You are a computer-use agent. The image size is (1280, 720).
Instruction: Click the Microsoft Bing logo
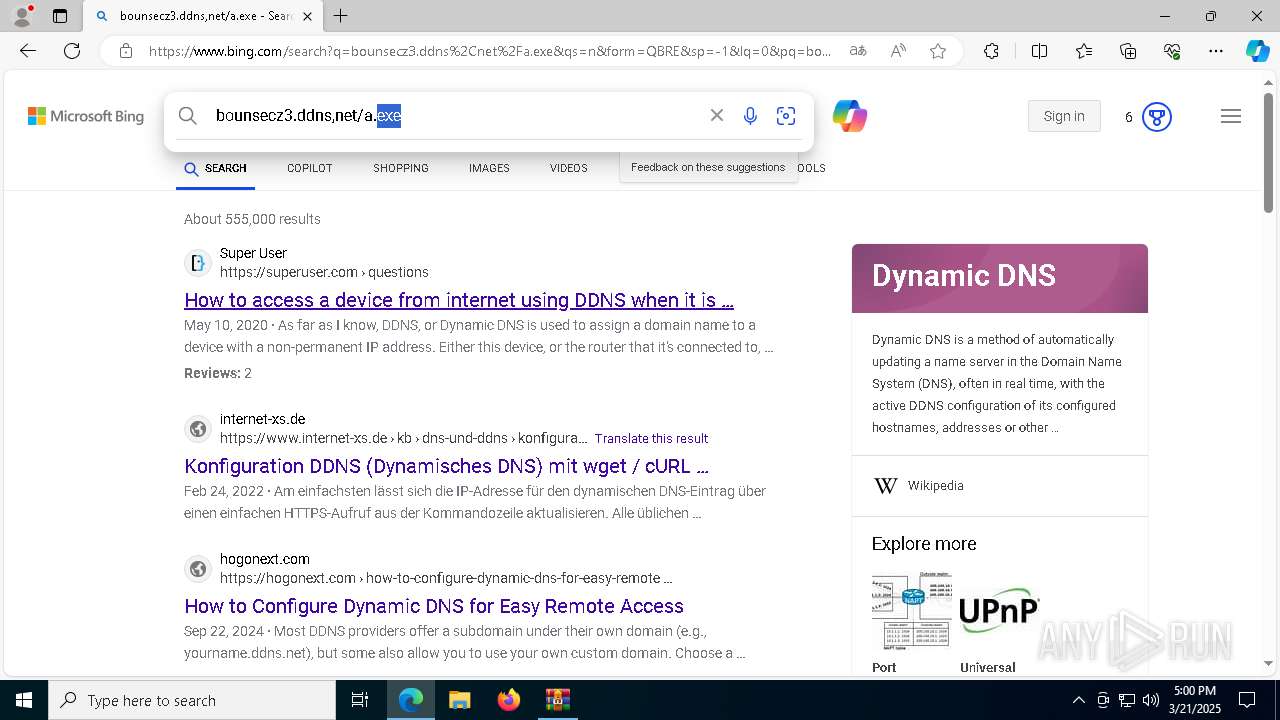click(86, 116)
